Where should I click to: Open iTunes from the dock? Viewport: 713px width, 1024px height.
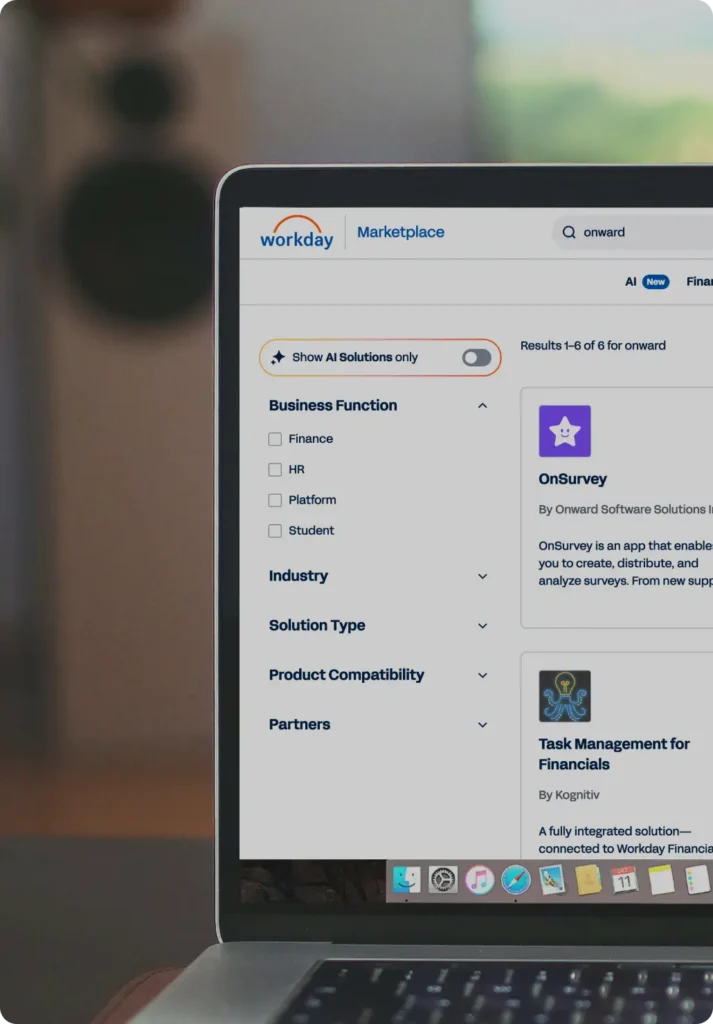pos(480,879)
